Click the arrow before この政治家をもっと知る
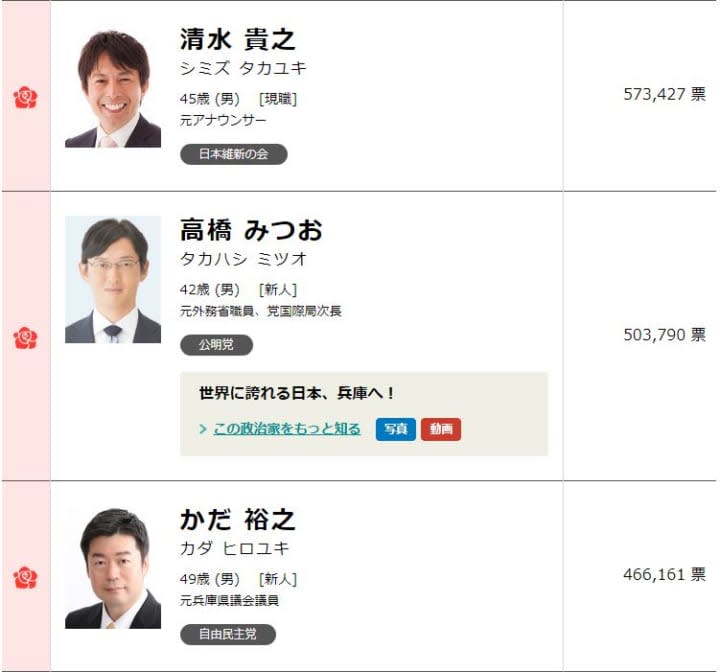Viewport: 720px width, 672px height. pos(203,429)
